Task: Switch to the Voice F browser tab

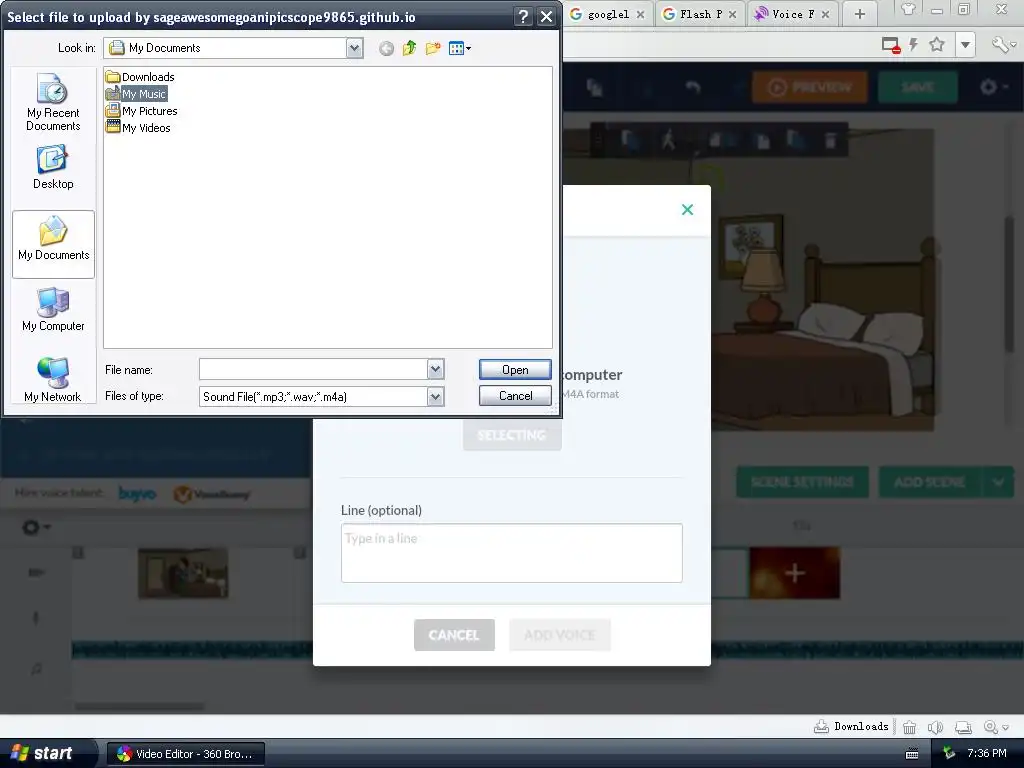Action: point(792,14)
